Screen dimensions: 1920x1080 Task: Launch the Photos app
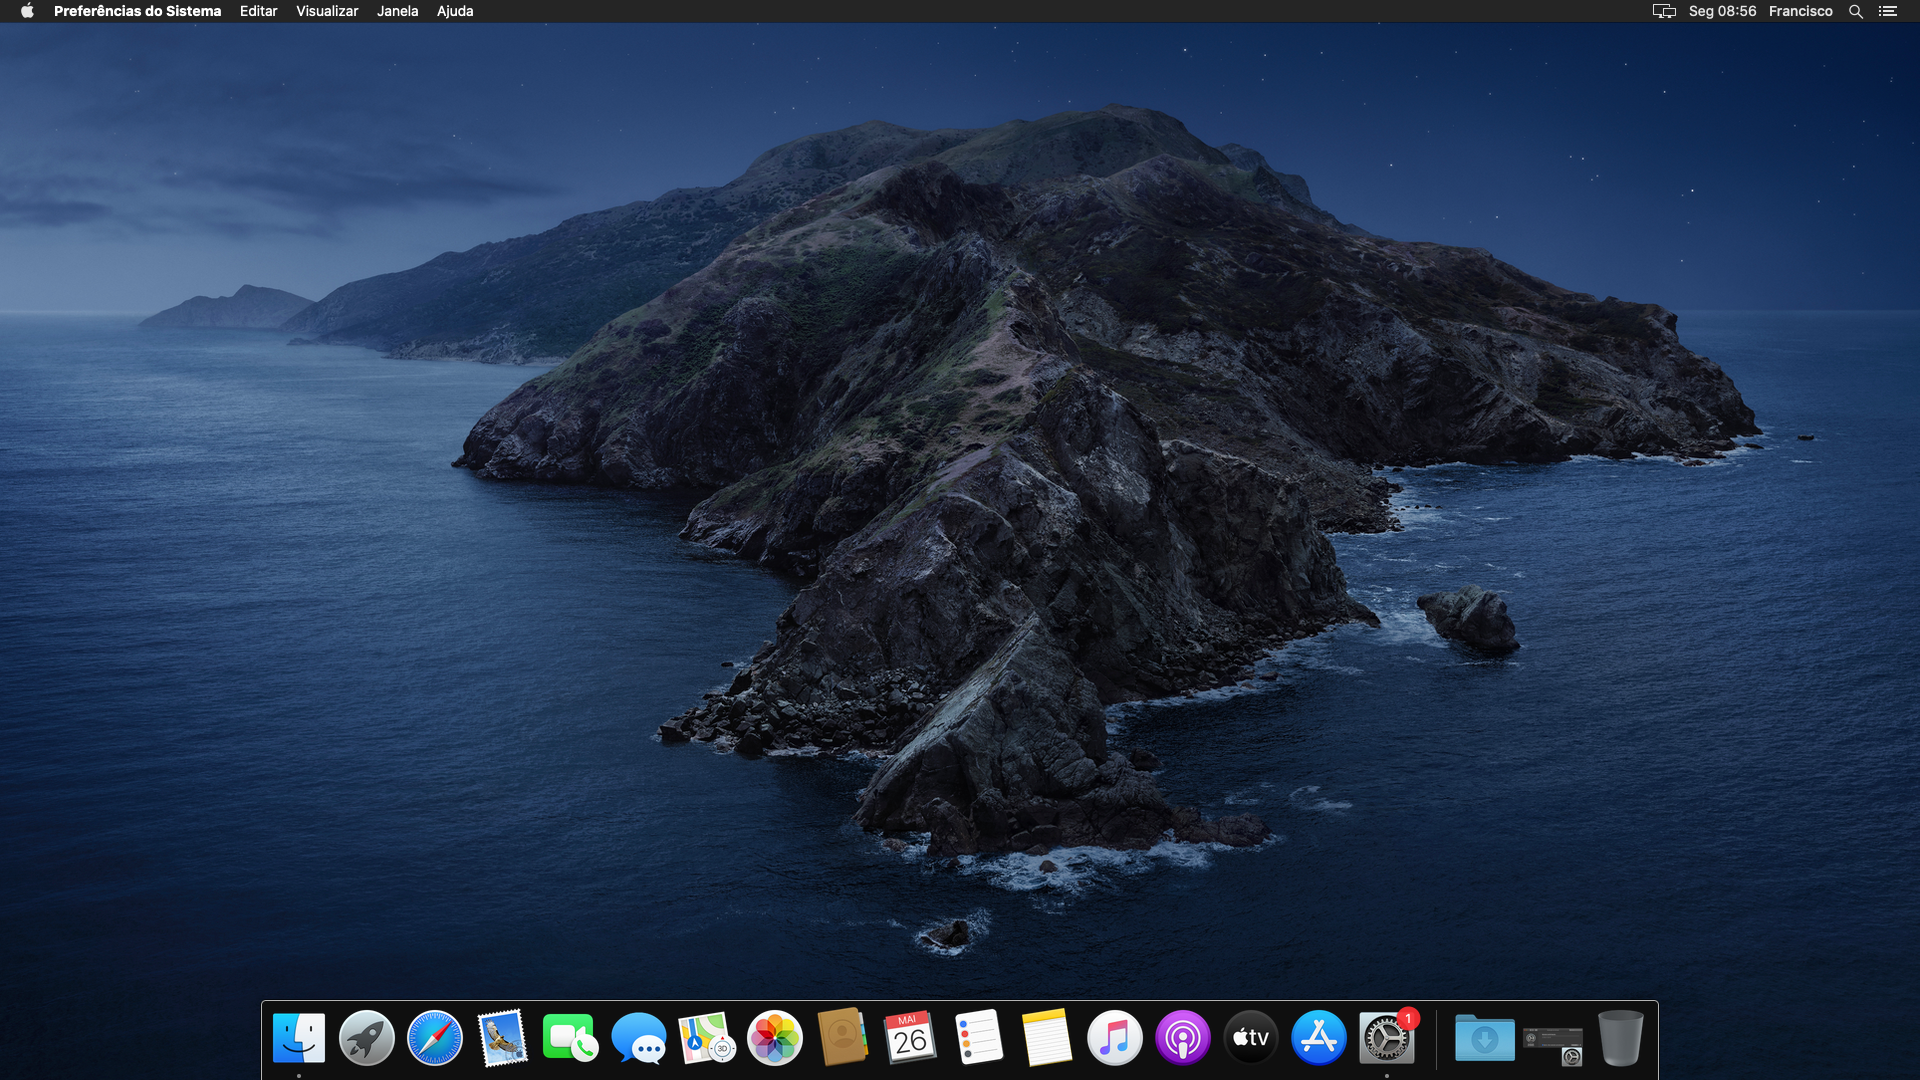coord(775,1038)
